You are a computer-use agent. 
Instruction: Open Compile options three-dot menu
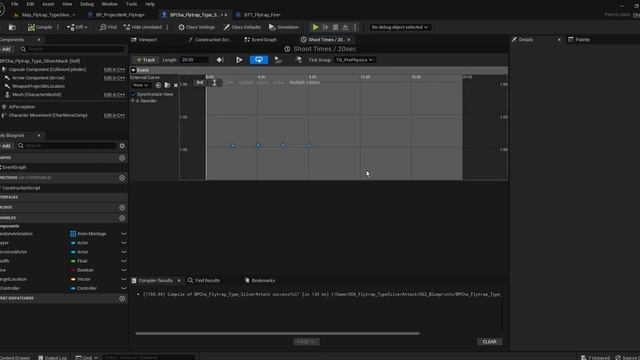click(58, 27)
